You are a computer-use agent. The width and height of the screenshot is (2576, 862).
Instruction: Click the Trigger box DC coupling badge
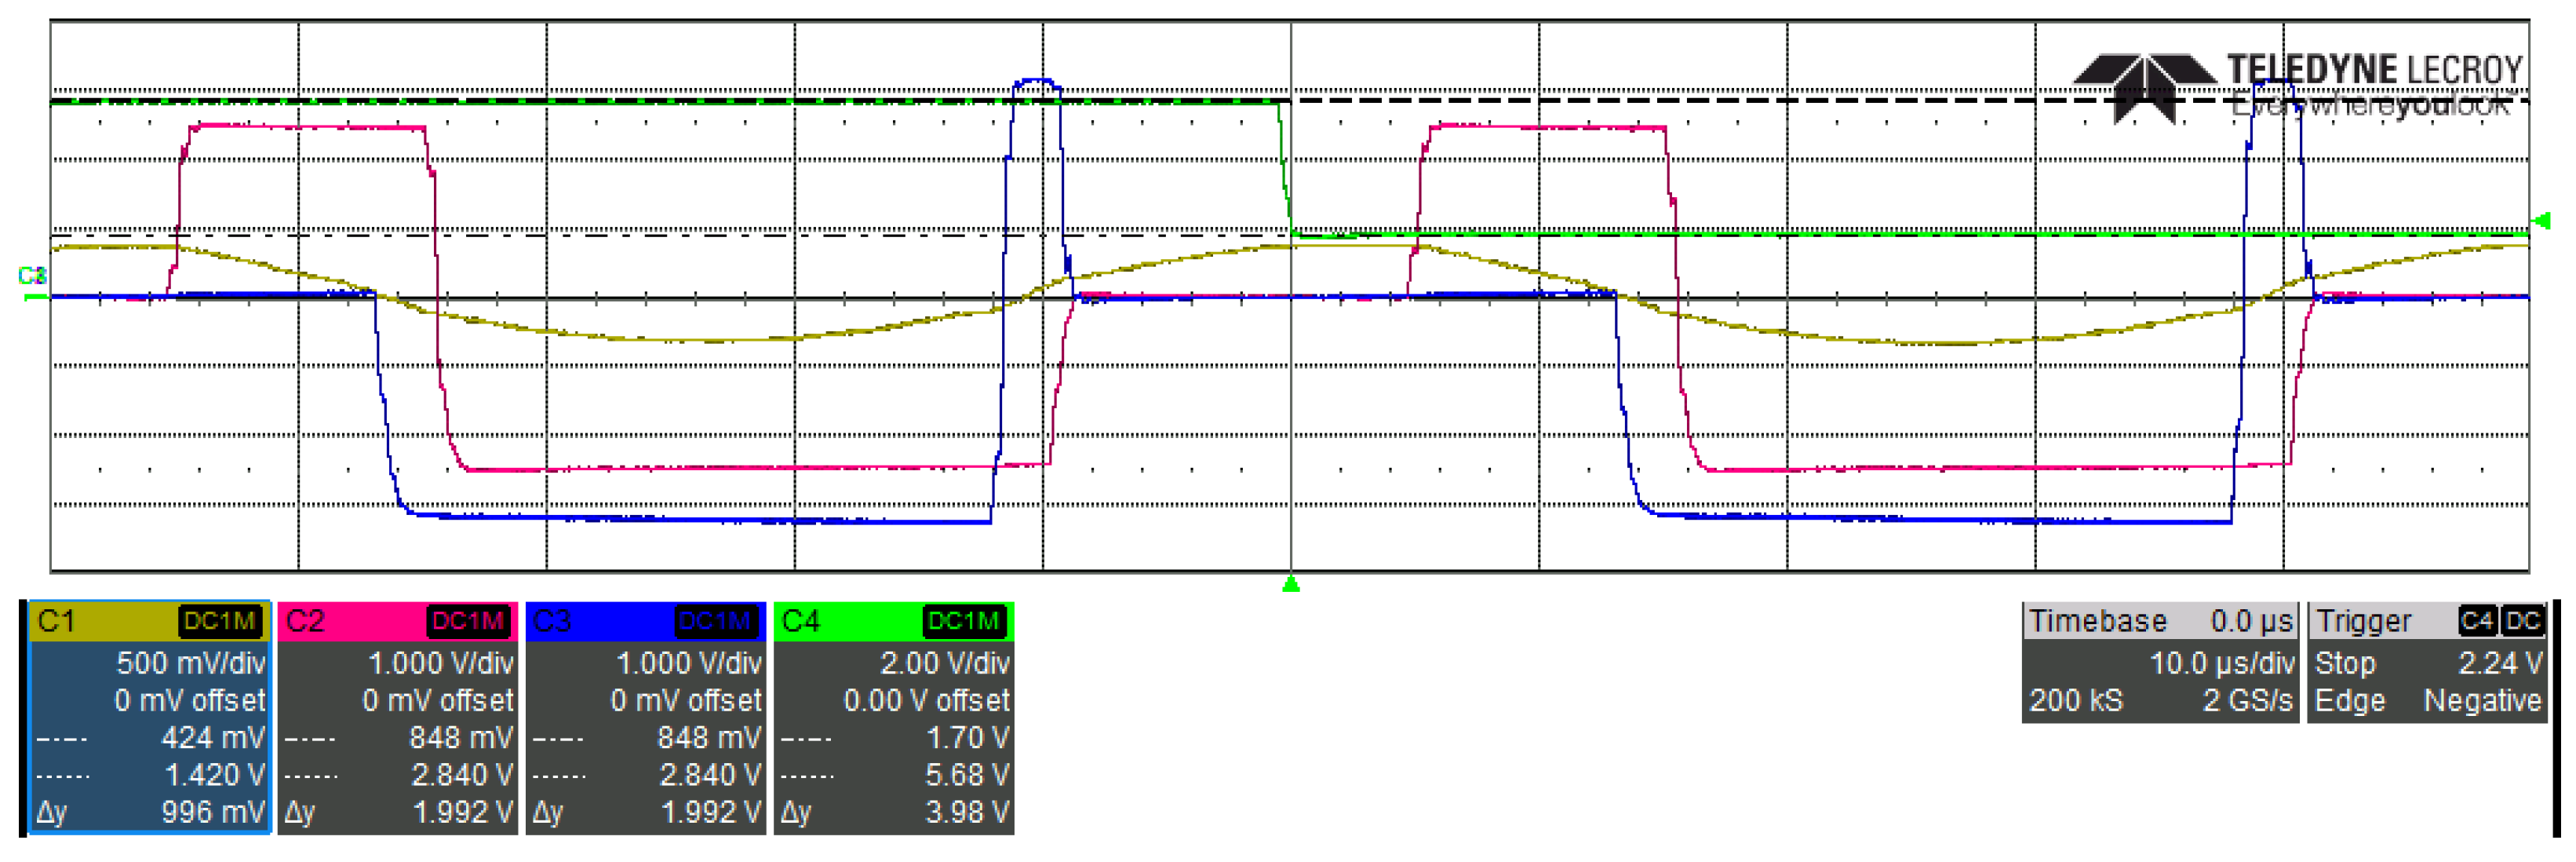pyautogui.click(x=2523, y=621)
